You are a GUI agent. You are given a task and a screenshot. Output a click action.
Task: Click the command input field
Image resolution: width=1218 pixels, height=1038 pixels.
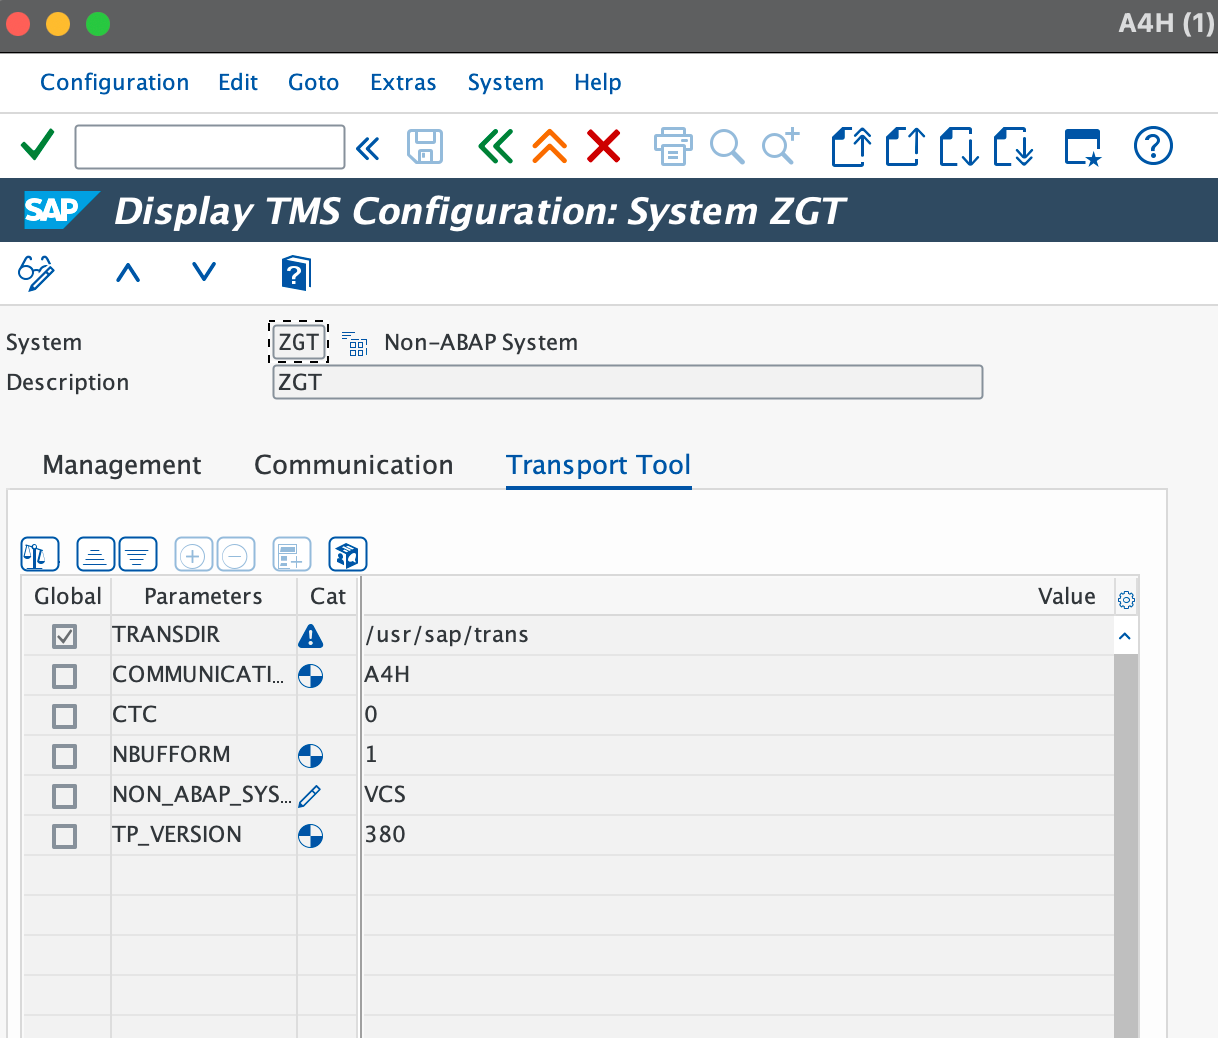point(210,147)
